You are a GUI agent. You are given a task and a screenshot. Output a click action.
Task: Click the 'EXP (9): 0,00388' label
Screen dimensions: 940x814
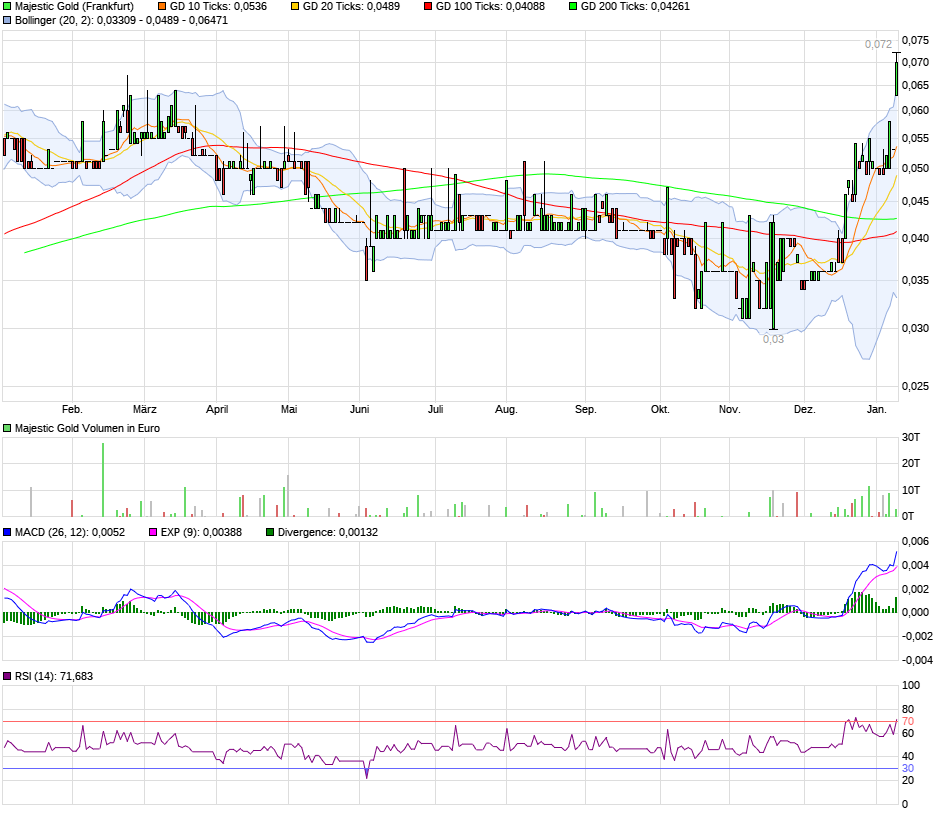[x=201, y=532]
